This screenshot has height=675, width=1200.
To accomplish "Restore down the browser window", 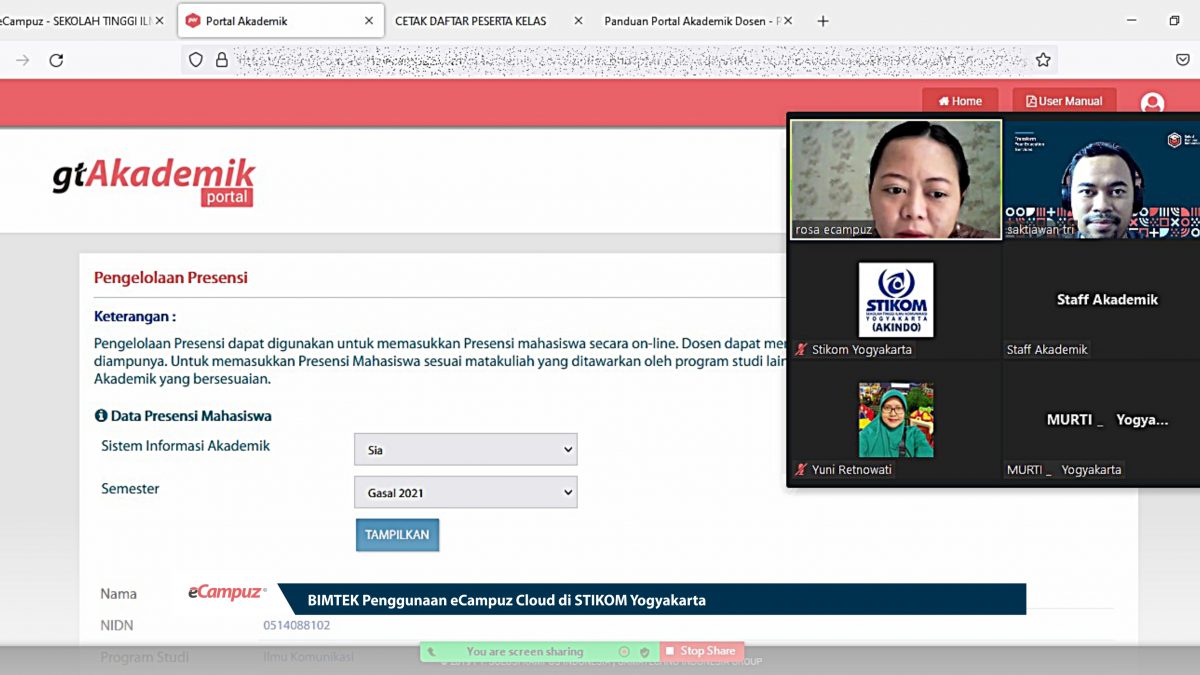I will [1174, 20].
